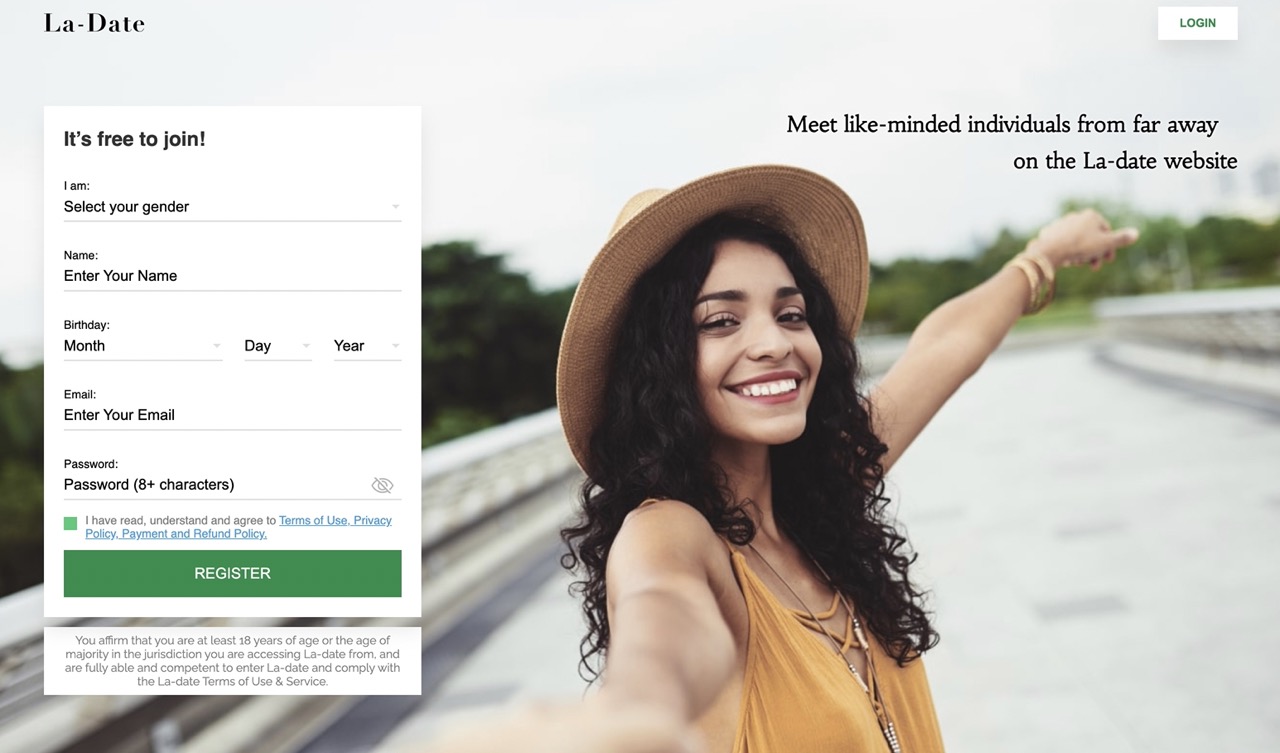Focus the Password input field
The width and height of the screenshot is (1280, 753).
tap(215, 485)
